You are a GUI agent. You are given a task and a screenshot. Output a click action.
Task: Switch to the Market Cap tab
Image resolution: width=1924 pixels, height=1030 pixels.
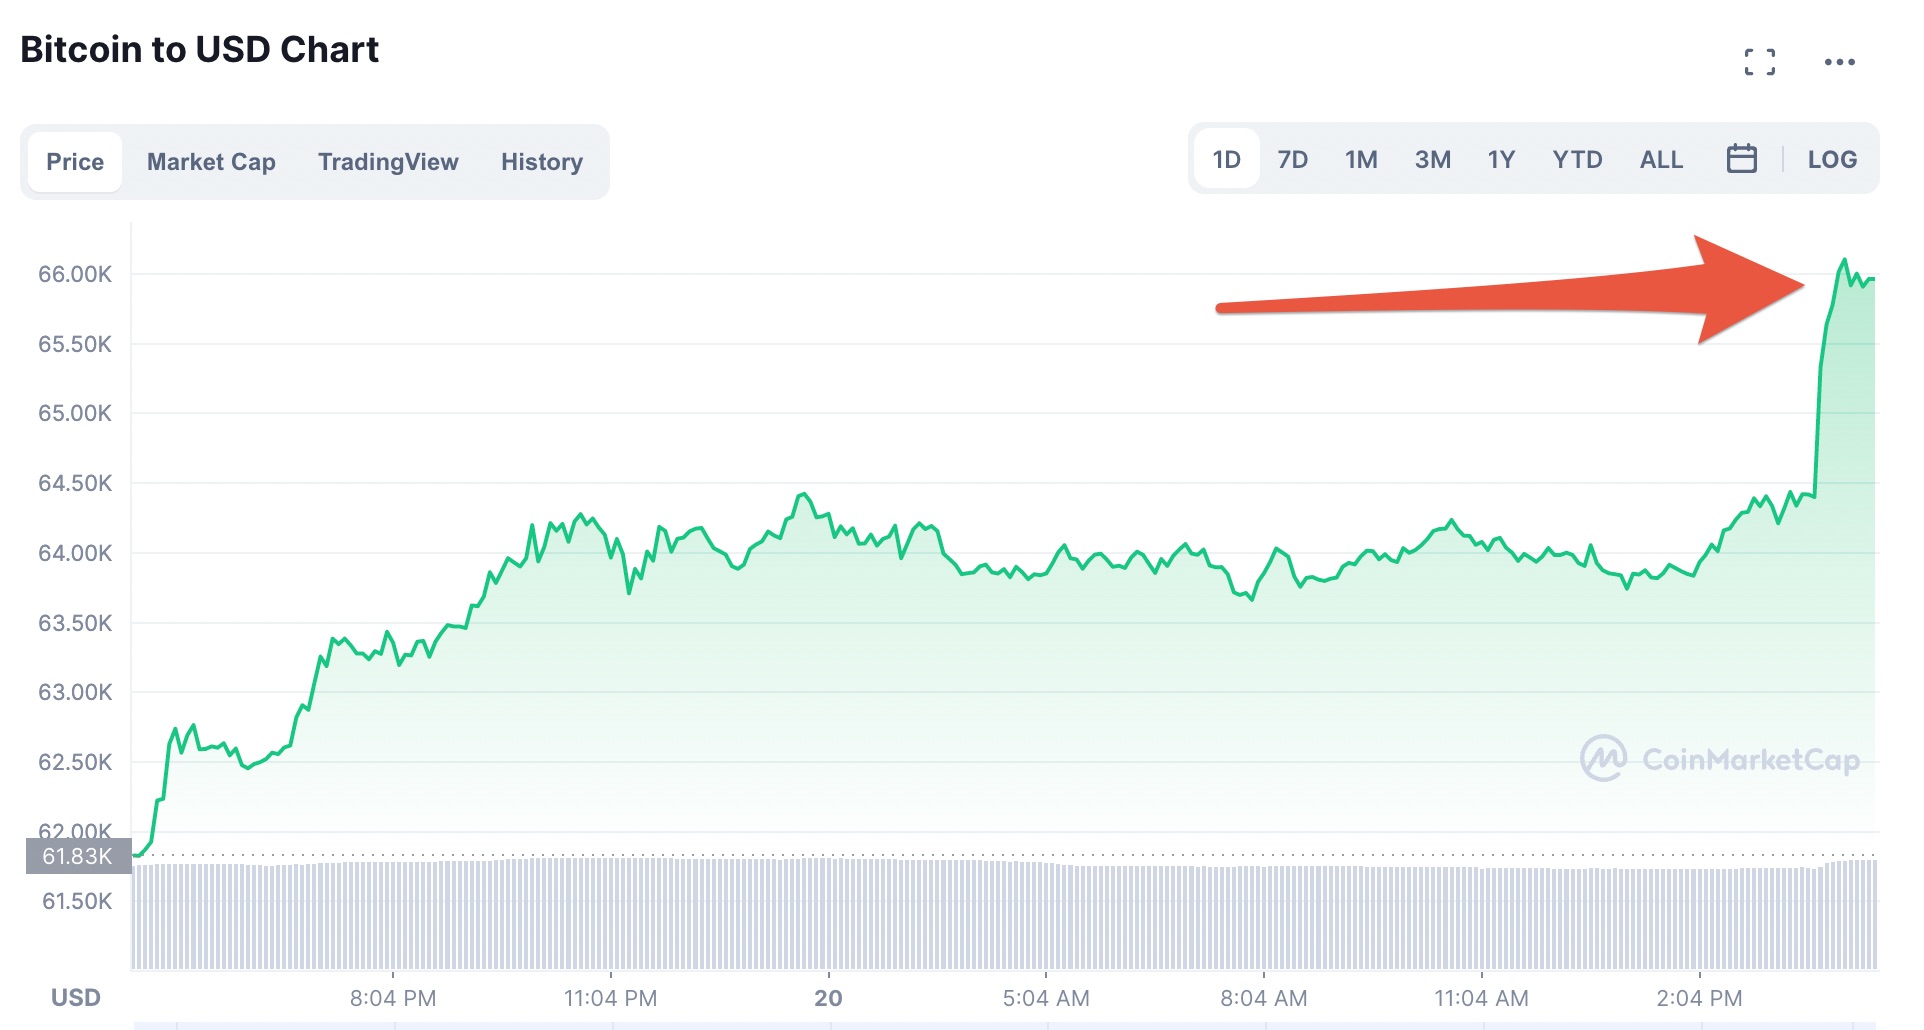click(211, 162)
